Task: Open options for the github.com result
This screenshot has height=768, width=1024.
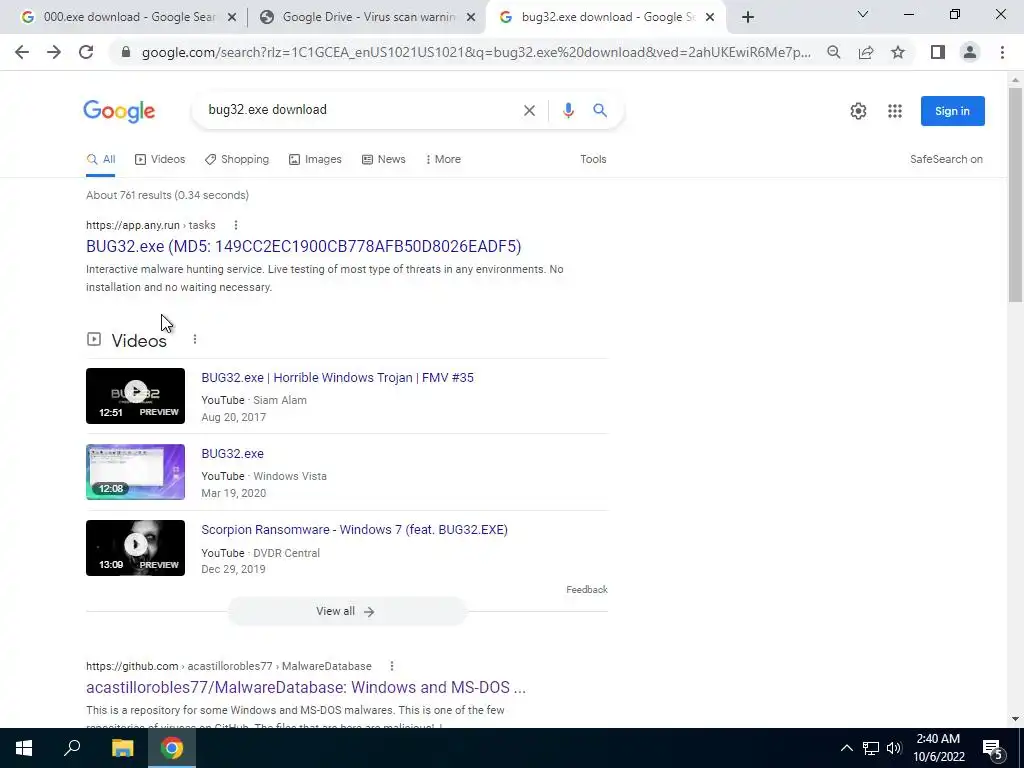Action: (392, 666)
